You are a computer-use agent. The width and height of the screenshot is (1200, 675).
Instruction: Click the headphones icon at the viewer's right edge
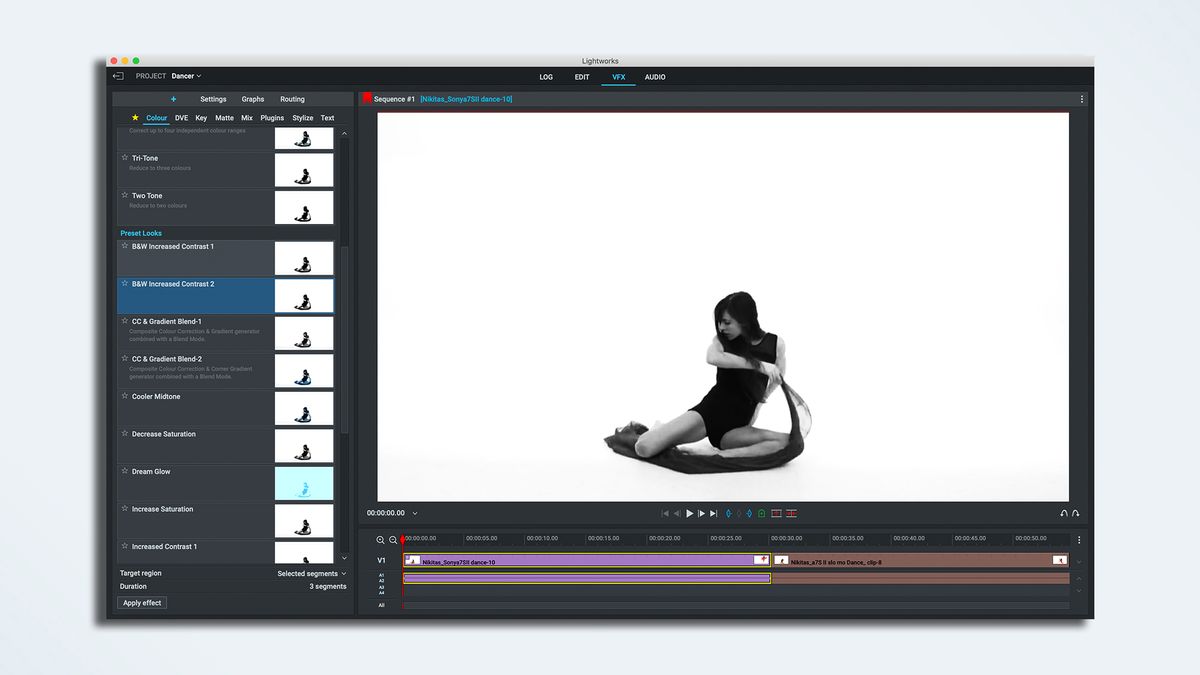1063,513
